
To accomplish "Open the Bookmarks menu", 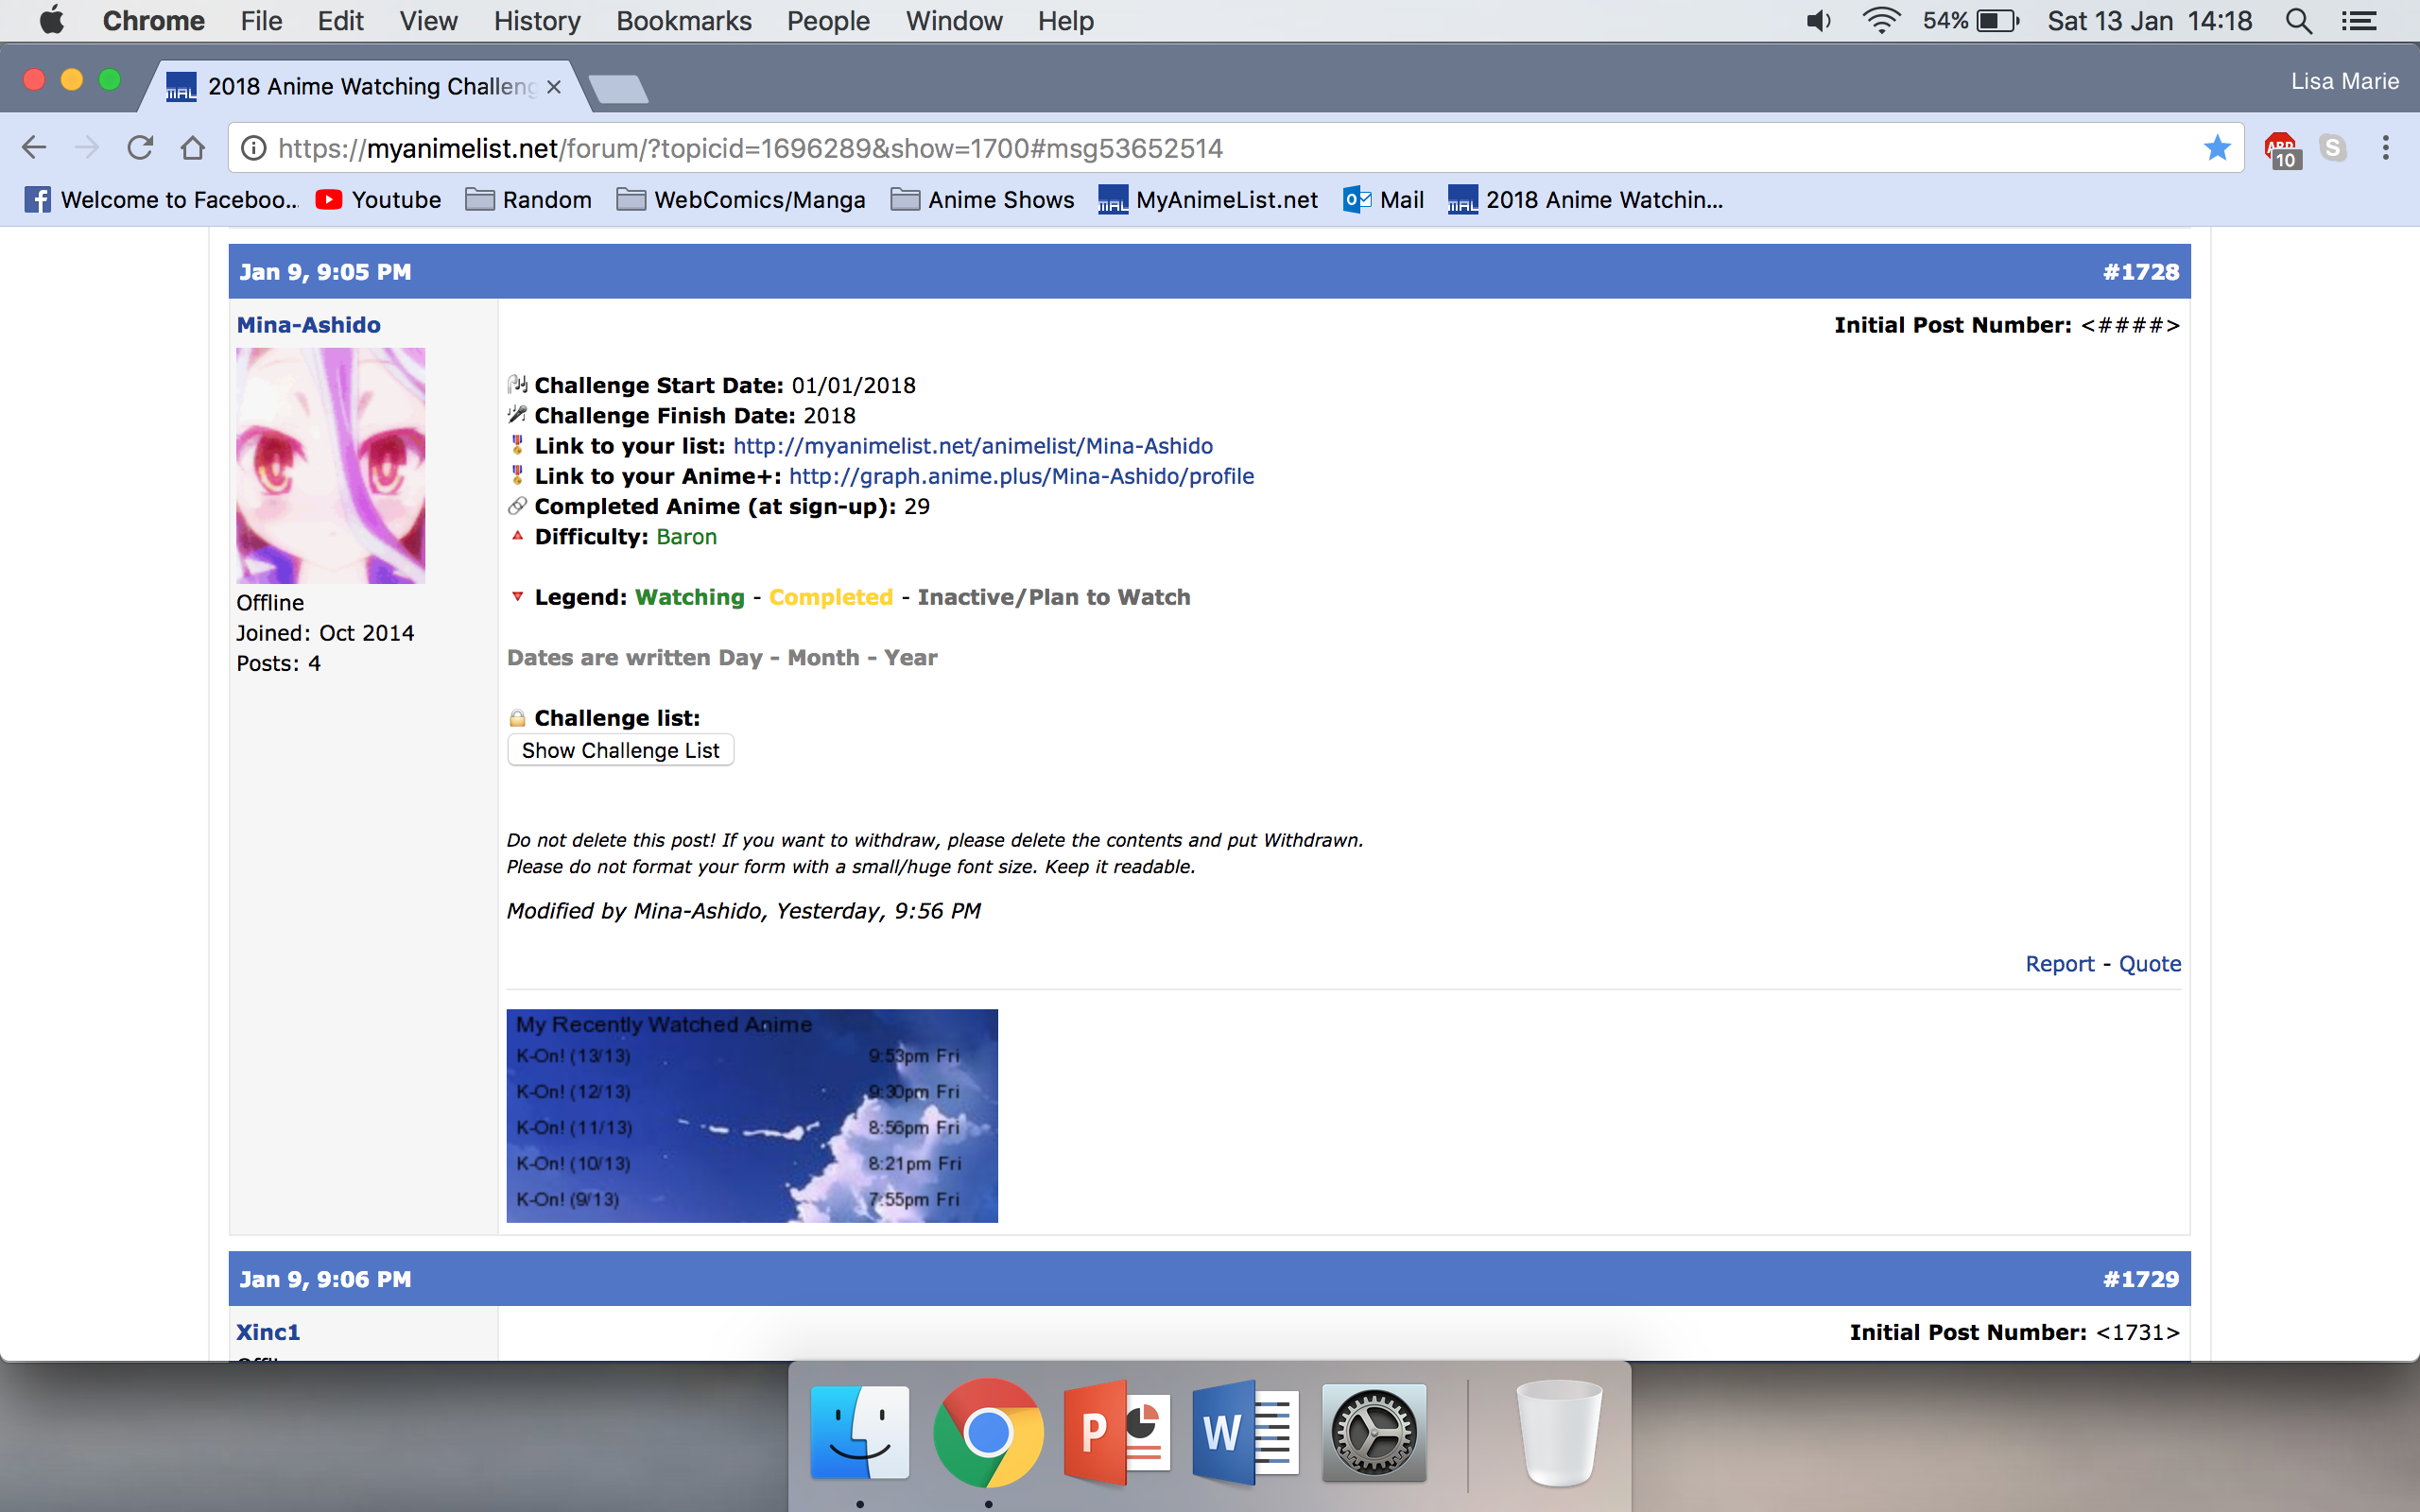I will [684, 21].
